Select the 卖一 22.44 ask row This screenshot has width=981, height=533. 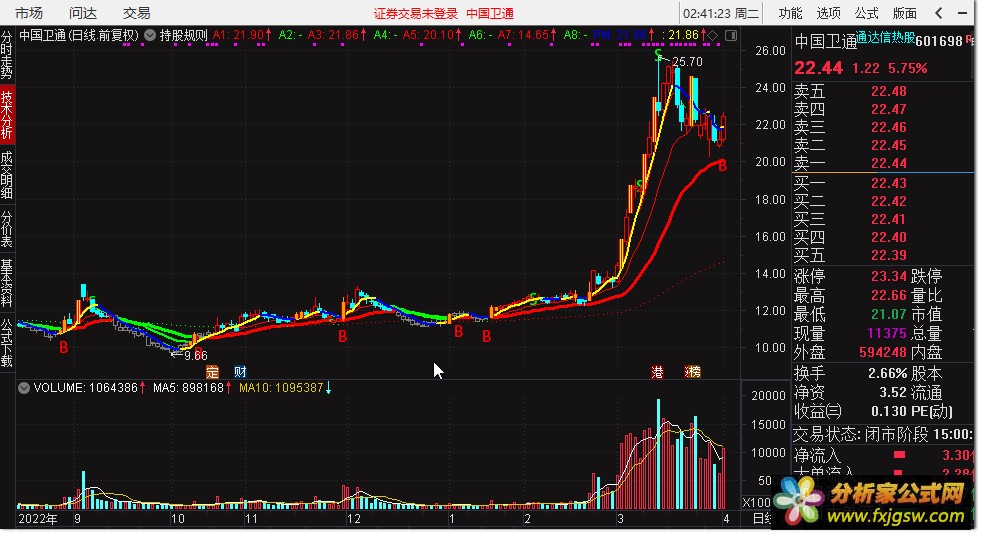(883, 163)
